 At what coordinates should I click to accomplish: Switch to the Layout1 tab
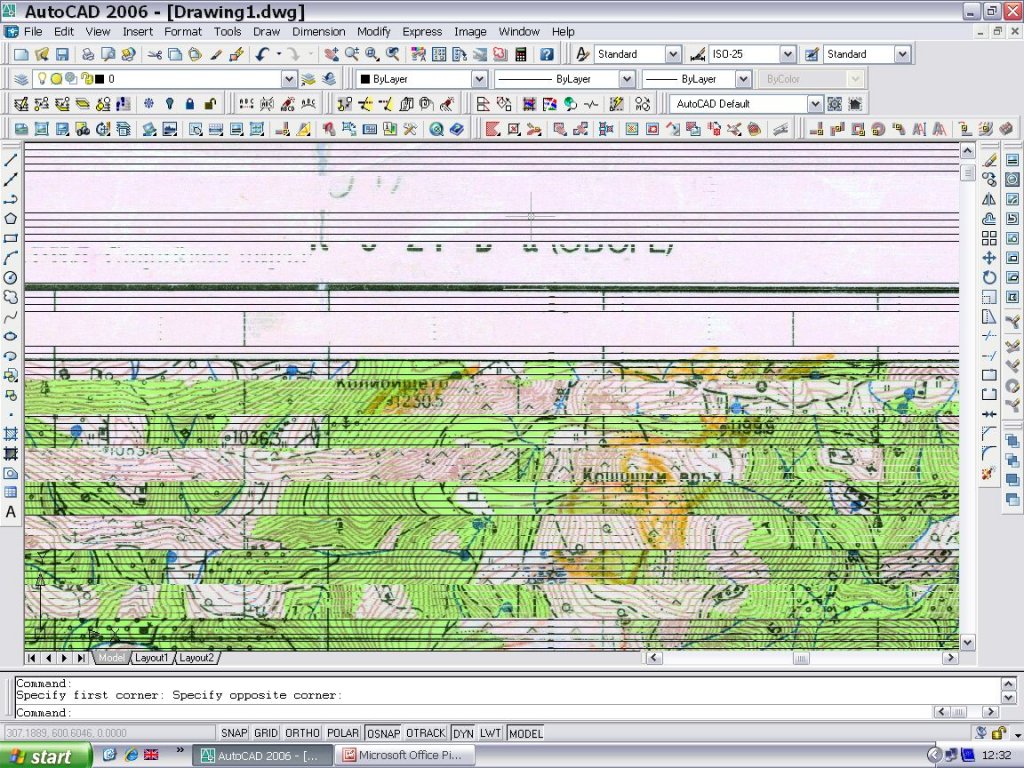pyautogui.click(x=152, y=658)
